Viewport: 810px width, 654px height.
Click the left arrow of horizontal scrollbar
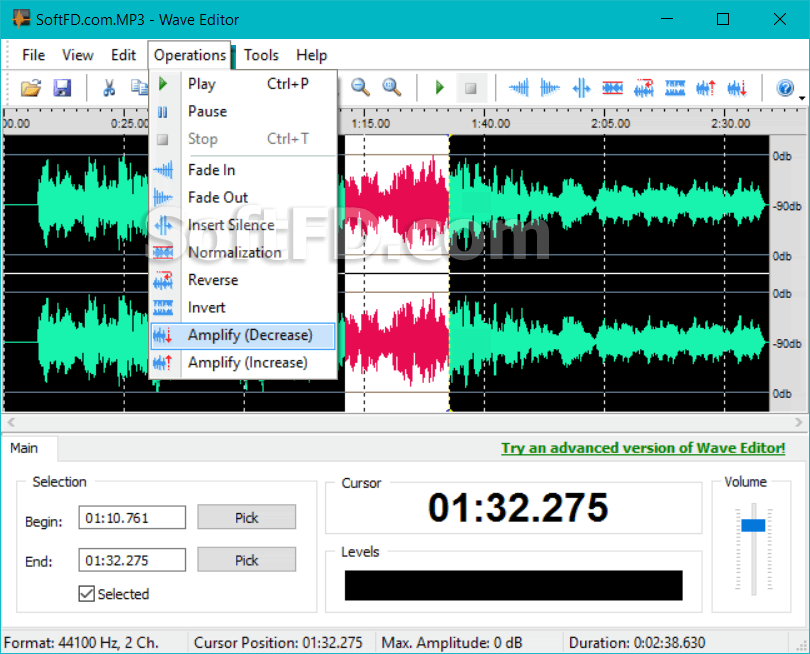11,422
